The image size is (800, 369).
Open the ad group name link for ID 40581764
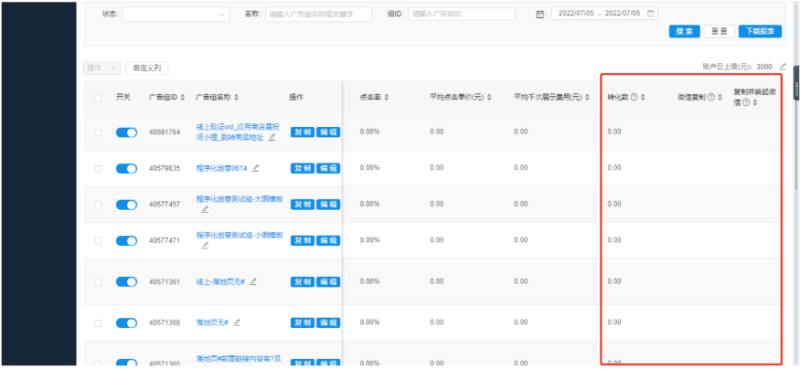238,132
